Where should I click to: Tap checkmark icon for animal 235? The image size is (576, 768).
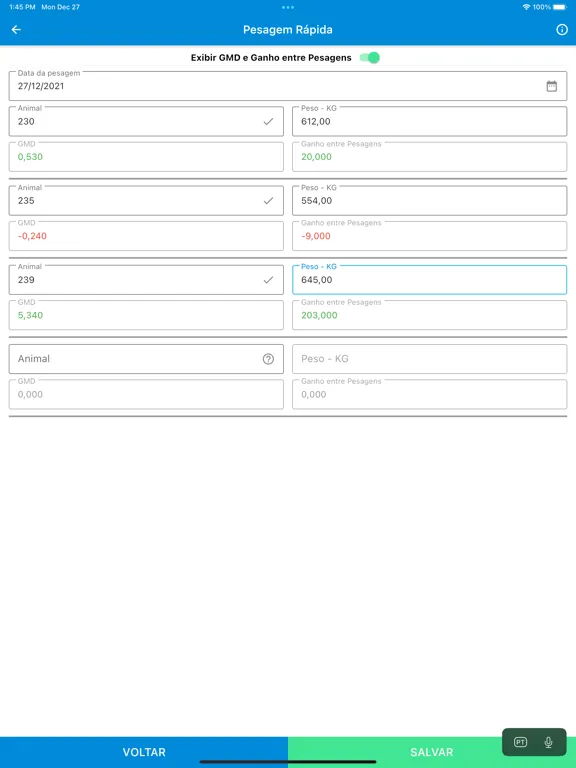point(268,201)
